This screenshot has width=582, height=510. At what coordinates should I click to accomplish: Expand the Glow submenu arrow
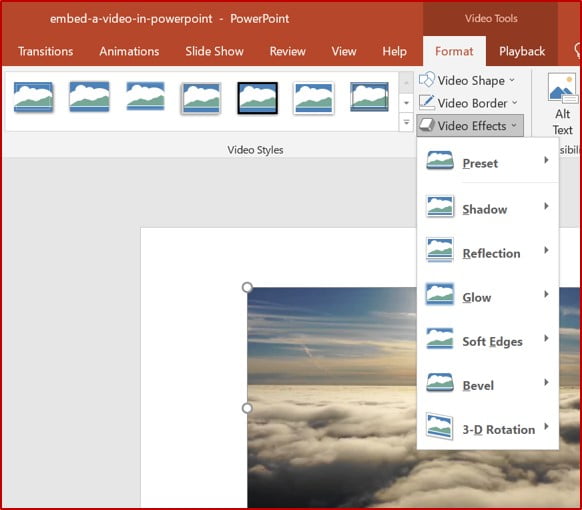546,294
